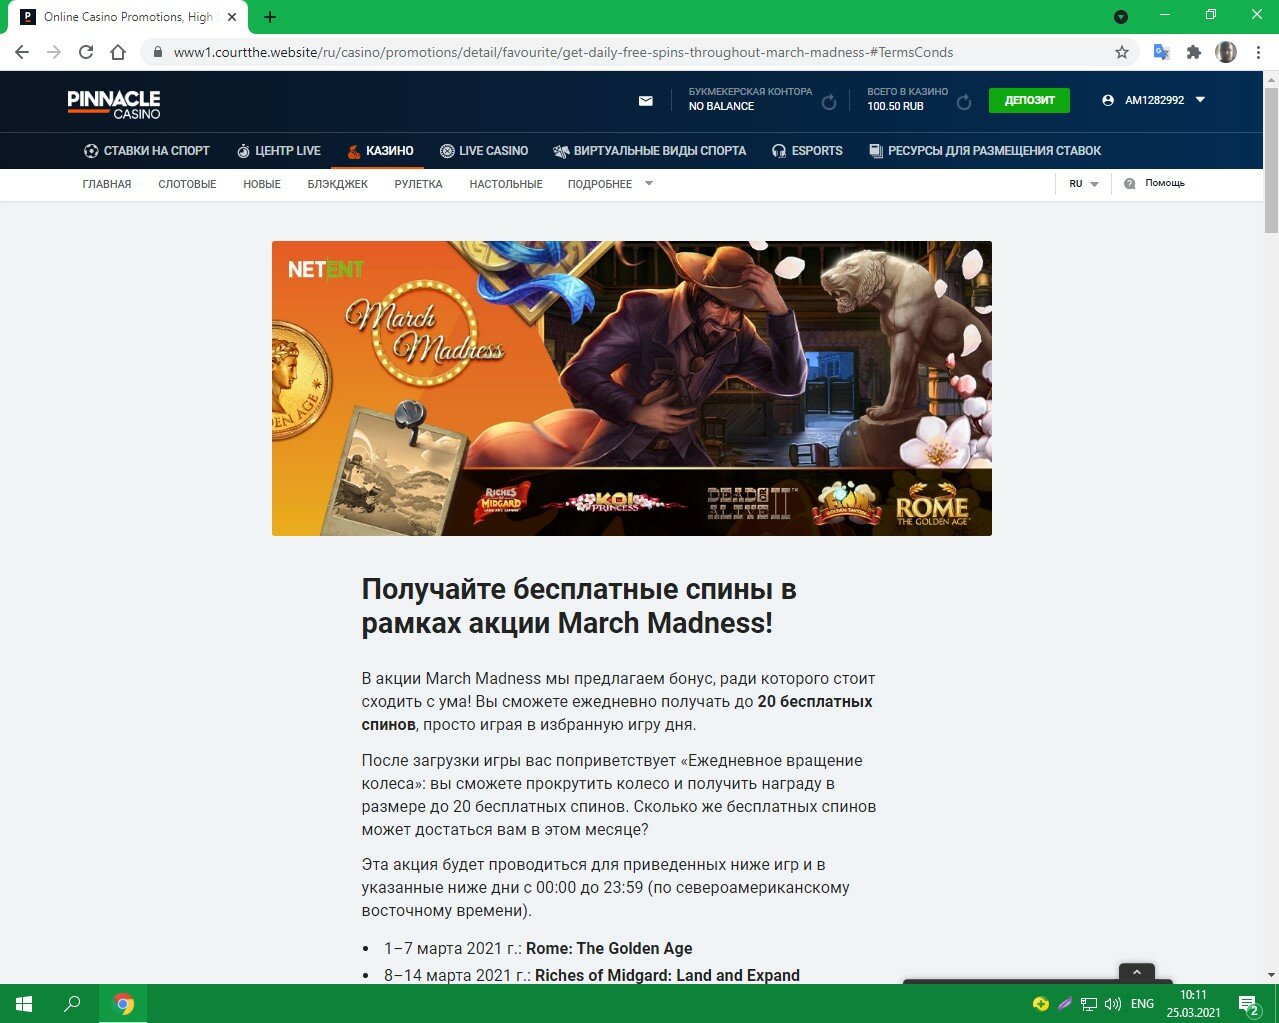
Task: Bookmark this page with the star icon
Action: (x=1122, y=52)
